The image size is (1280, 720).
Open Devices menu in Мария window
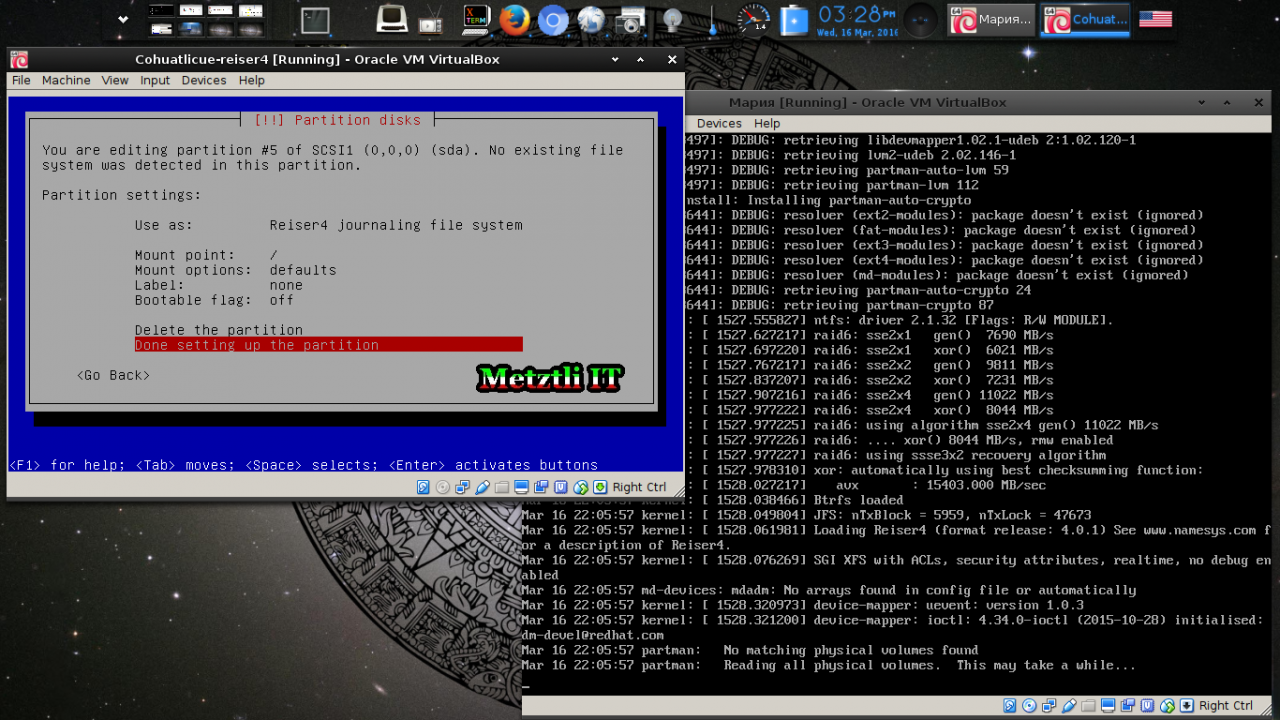(719, 123)
